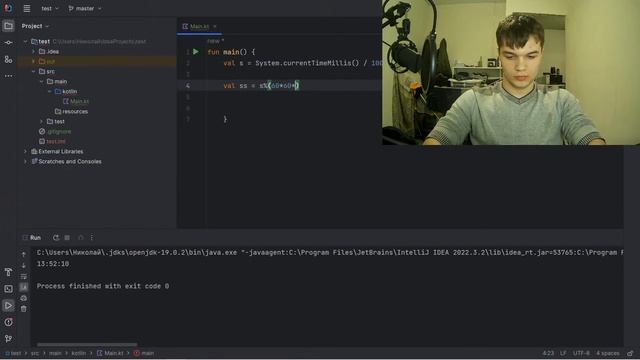
Task: Toggle the Run tool window sidebar icon
Action: click(x=8, y=305)
